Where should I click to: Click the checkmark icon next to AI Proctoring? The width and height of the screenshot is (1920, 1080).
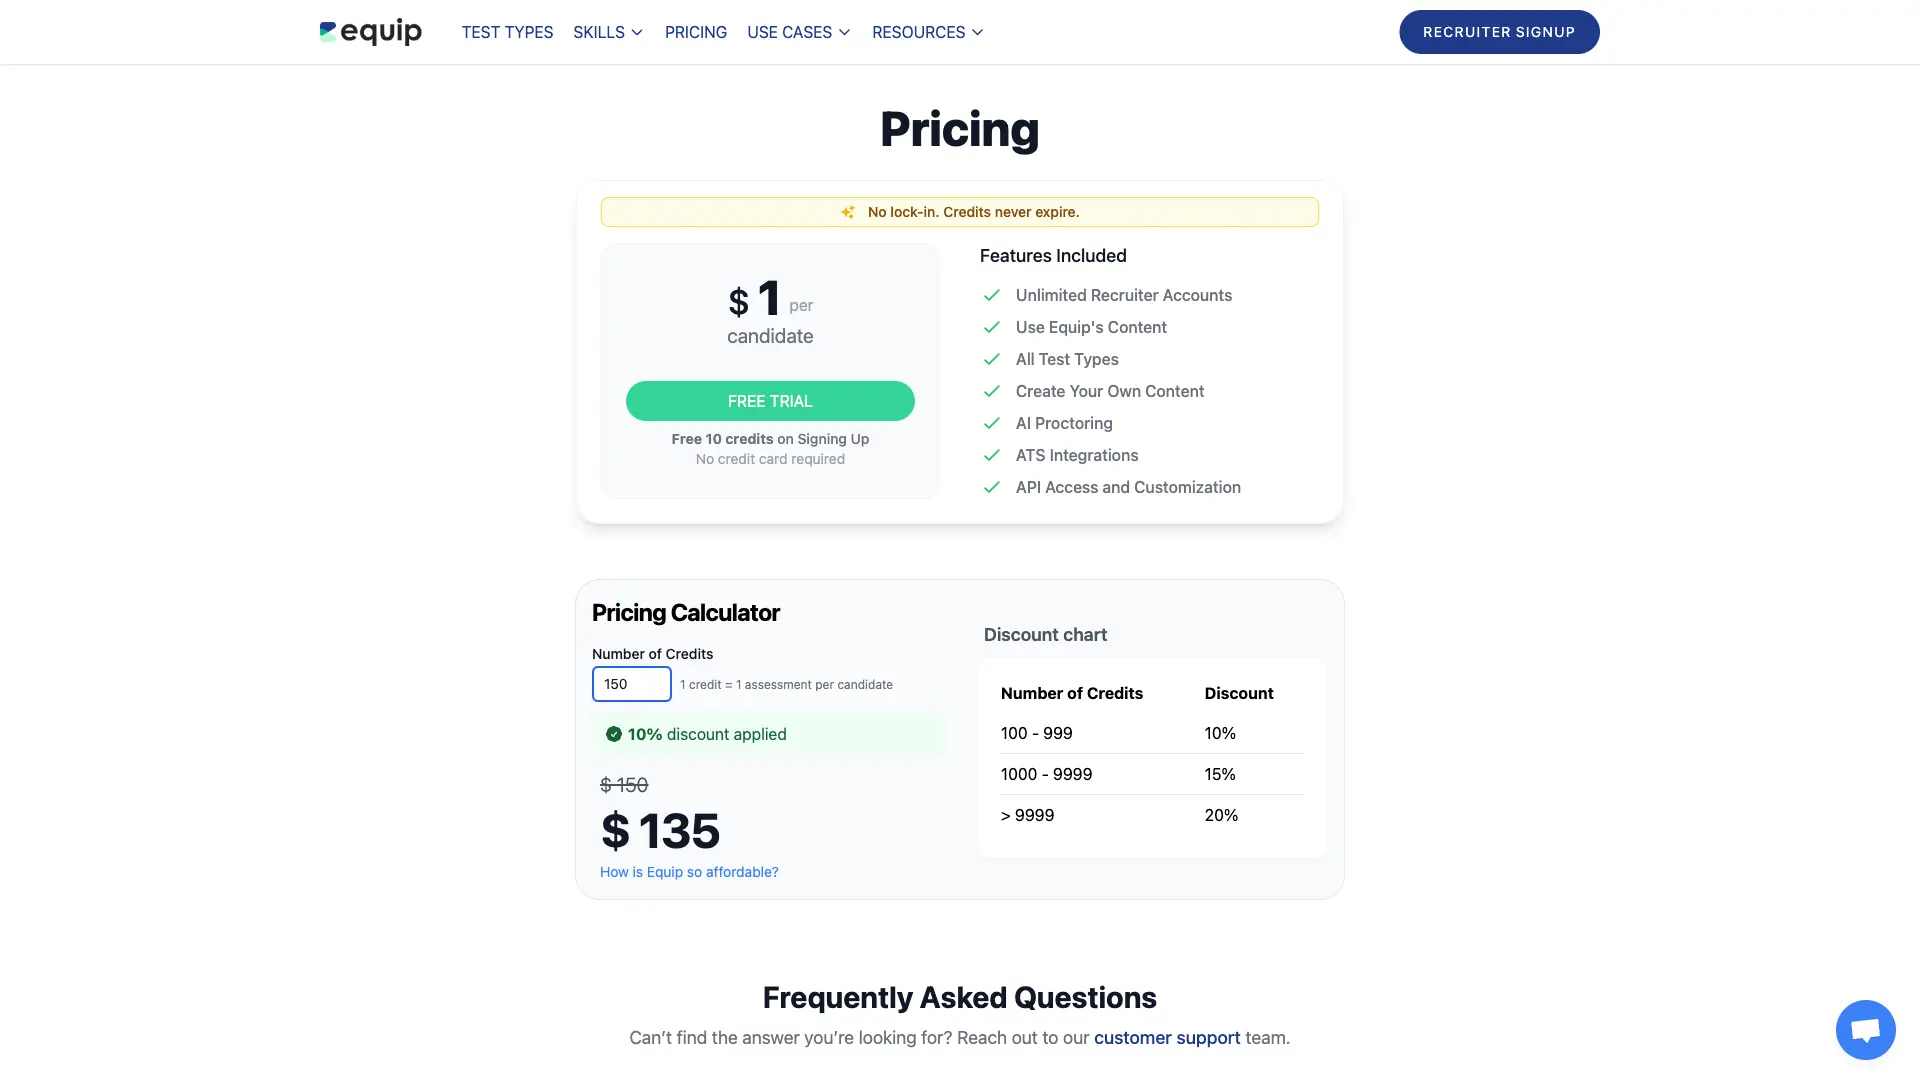click(x=990, y=423)
